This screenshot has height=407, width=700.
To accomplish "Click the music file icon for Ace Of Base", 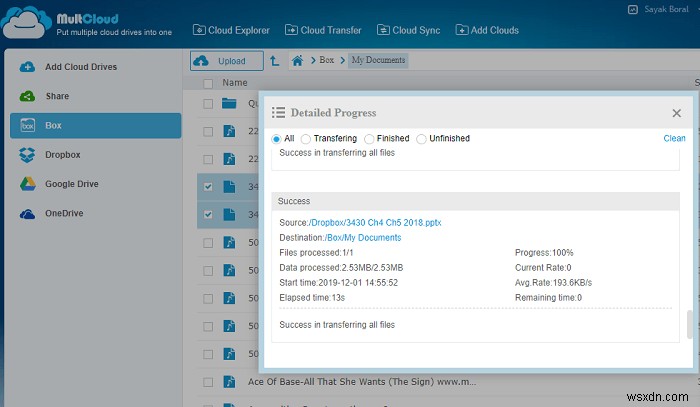I will 229,382.
